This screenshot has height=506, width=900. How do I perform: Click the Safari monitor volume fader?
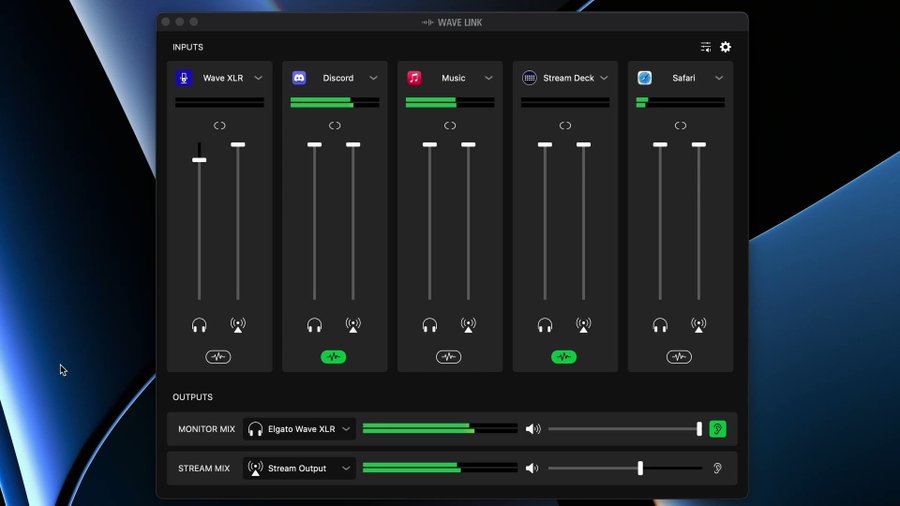tap(660, 145)
